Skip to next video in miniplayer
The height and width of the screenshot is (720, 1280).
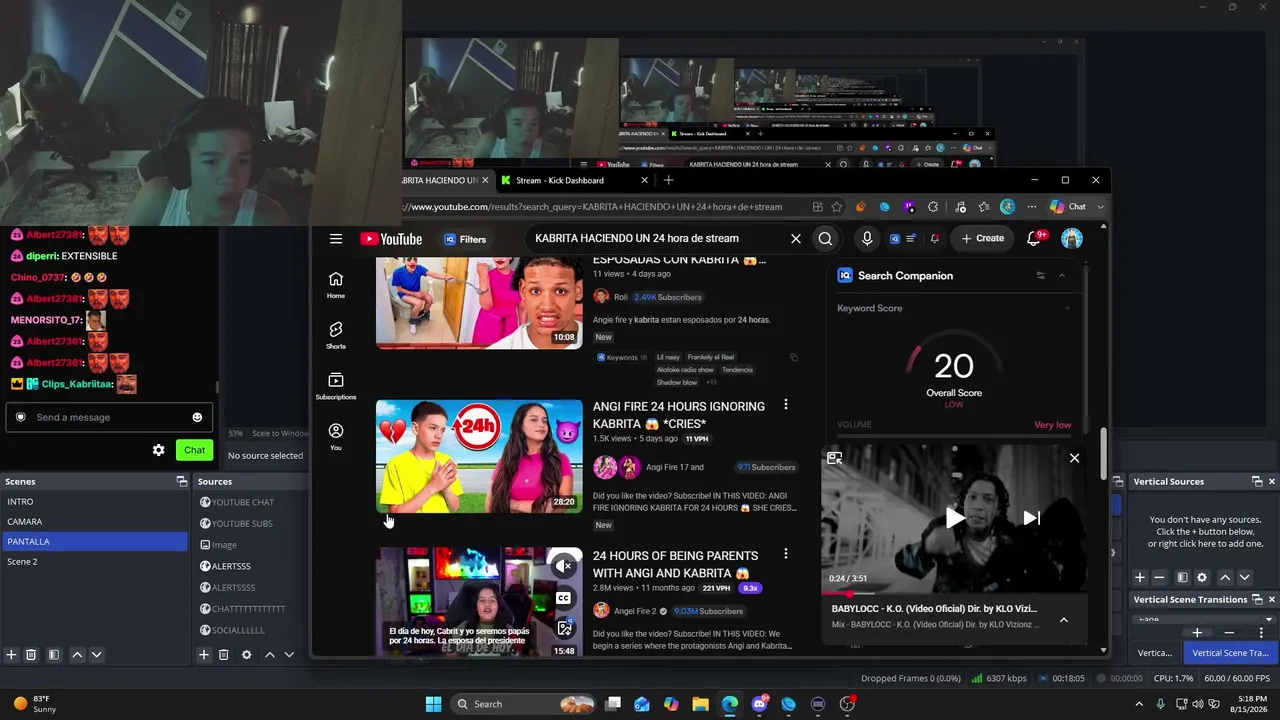click(1032, 517)
